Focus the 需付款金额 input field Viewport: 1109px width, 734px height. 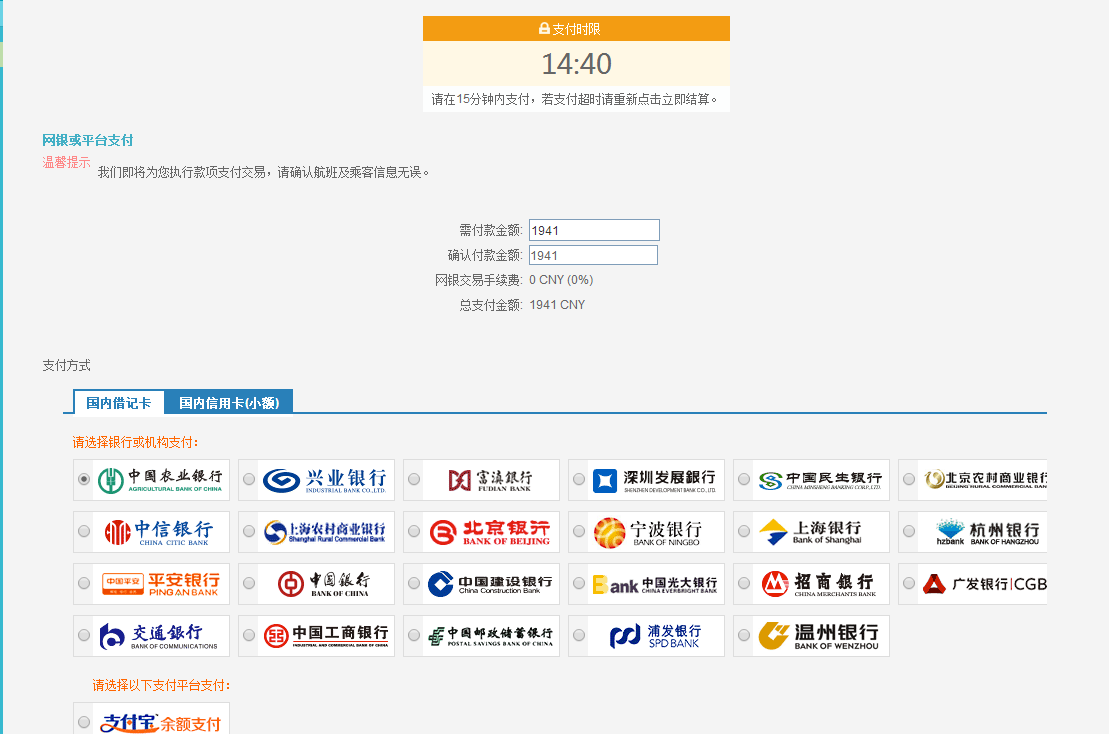[594, 231]
